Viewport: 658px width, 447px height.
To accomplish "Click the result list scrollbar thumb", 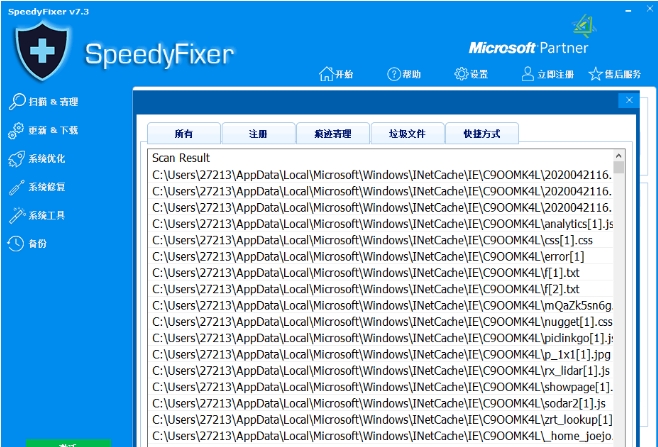I will 619,167.
